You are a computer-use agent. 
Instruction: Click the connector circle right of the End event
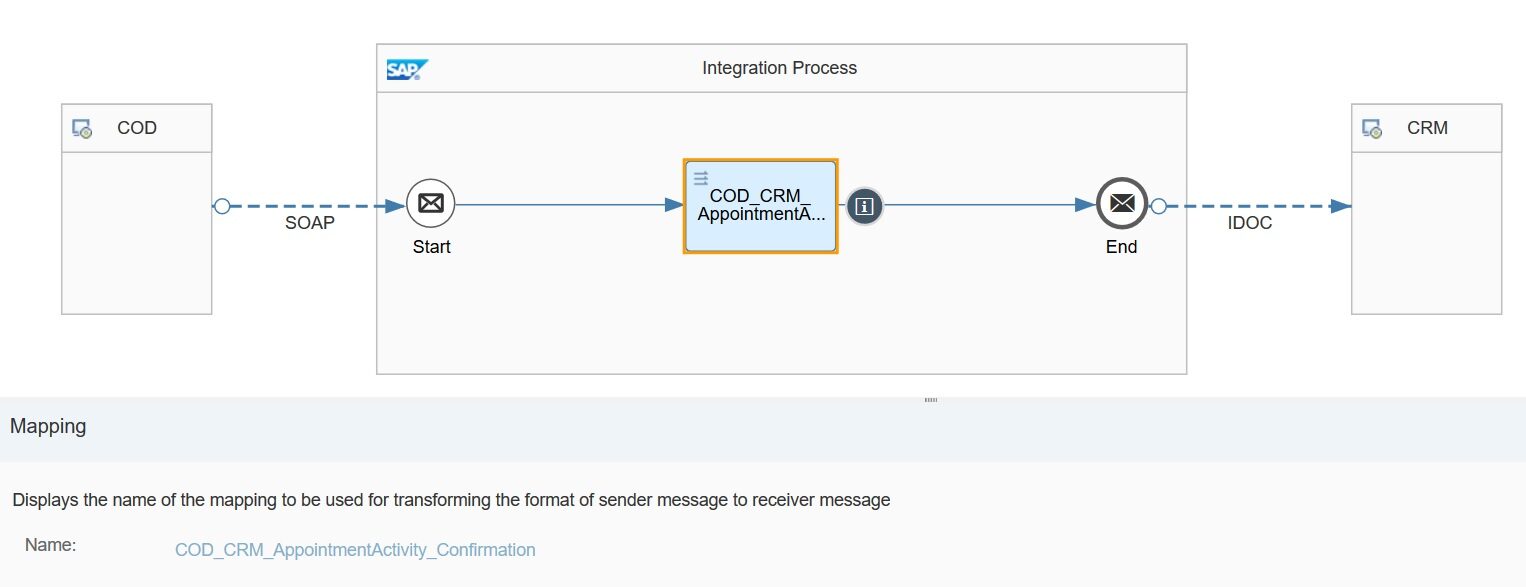click(x=1158, y=206)
